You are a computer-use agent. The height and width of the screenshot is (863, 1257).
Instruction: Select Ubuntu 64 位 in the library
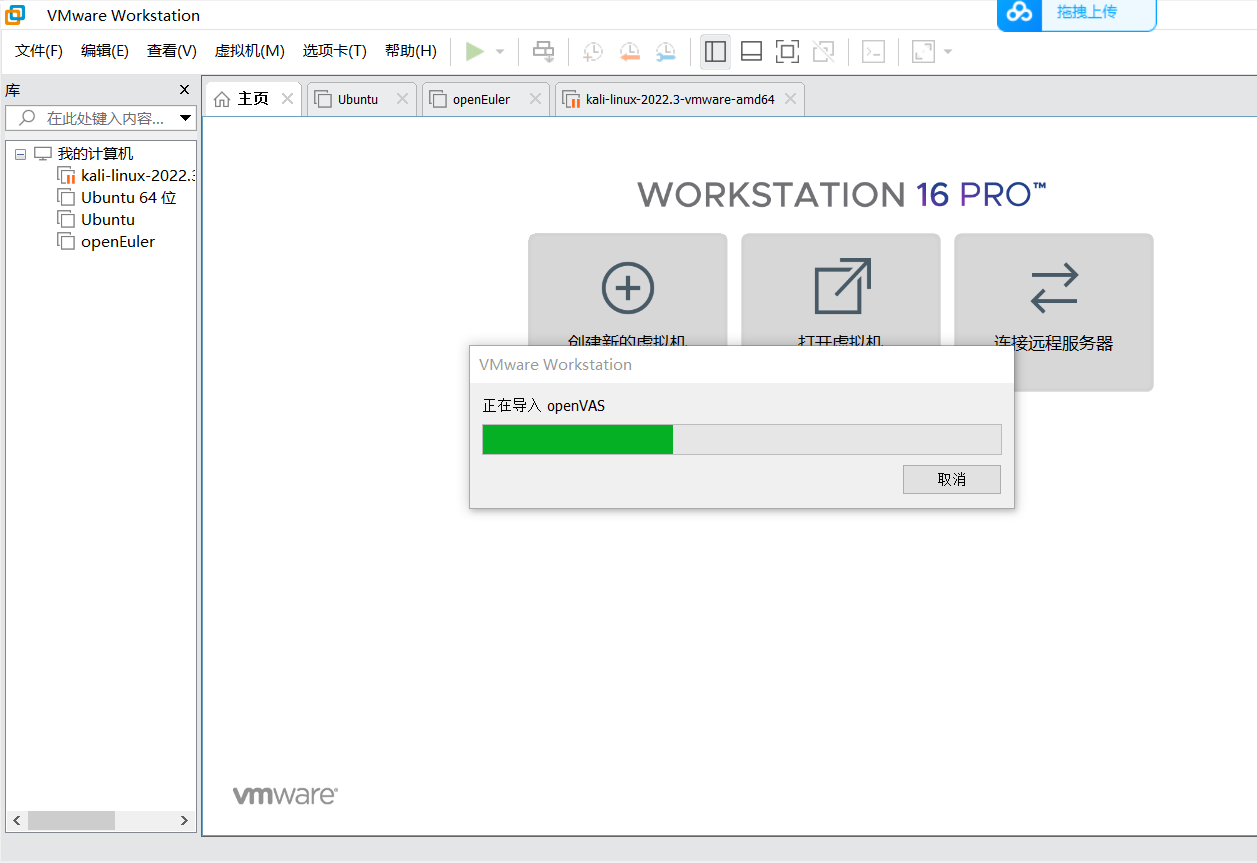(128, 198)
